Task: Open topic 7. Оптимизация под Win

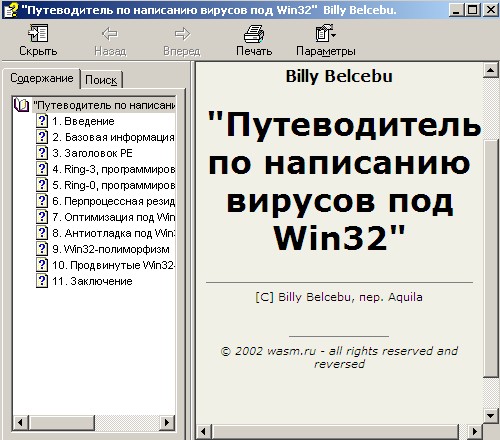Action: click(113, 217)
